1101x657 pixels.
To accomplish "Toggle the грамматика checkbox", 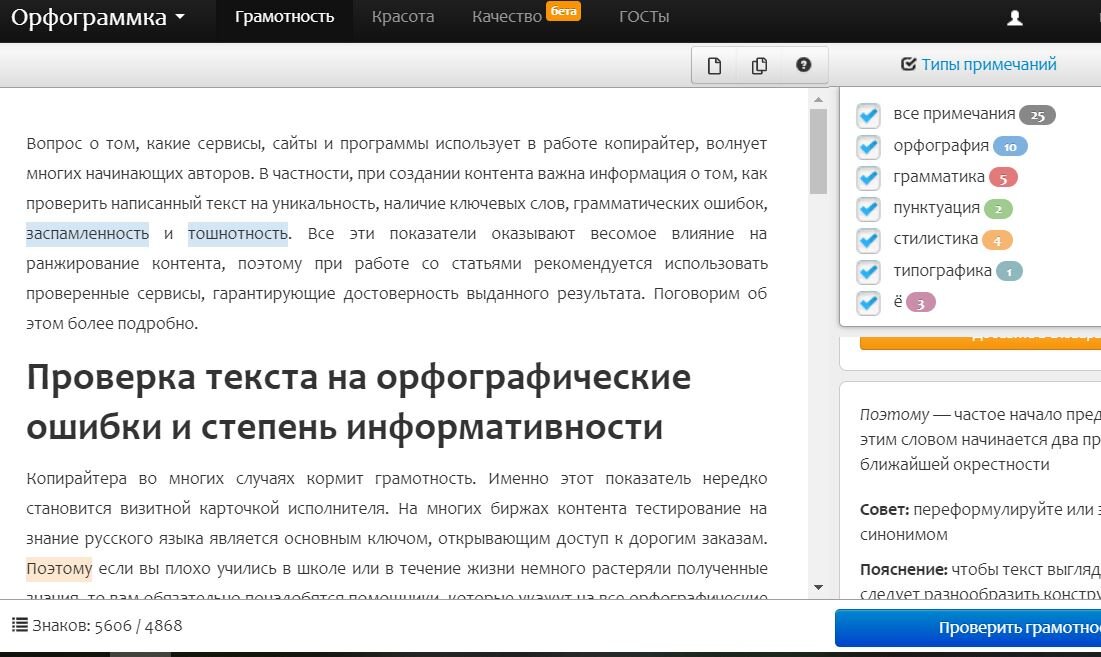I will point(869,178).
